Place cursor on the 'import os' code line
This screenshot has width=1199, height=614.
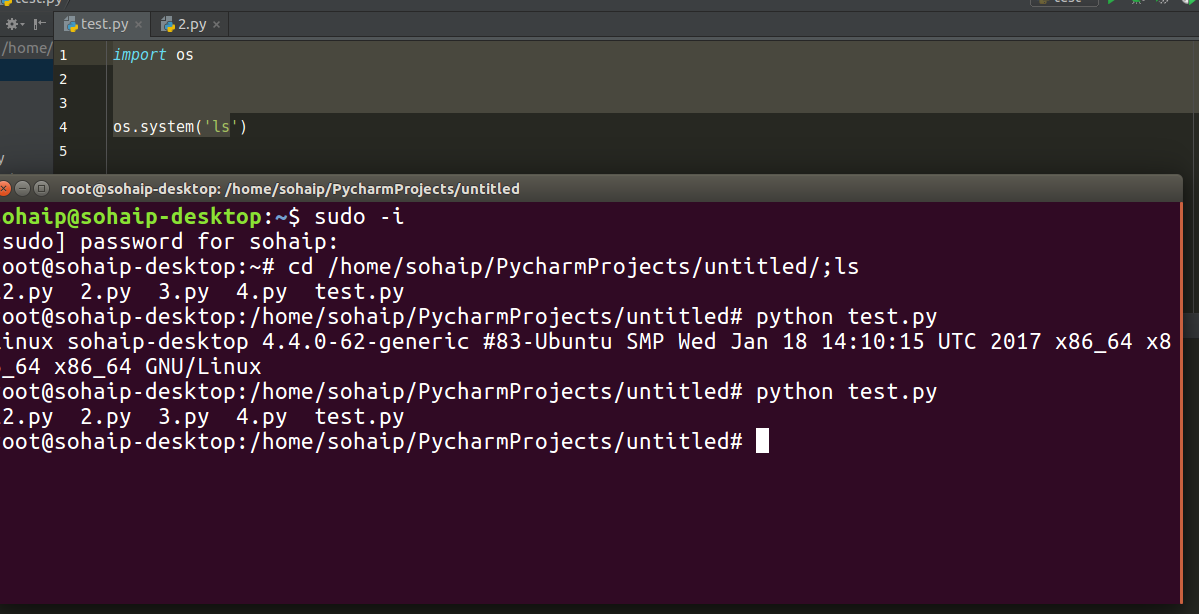pos(153,55)
